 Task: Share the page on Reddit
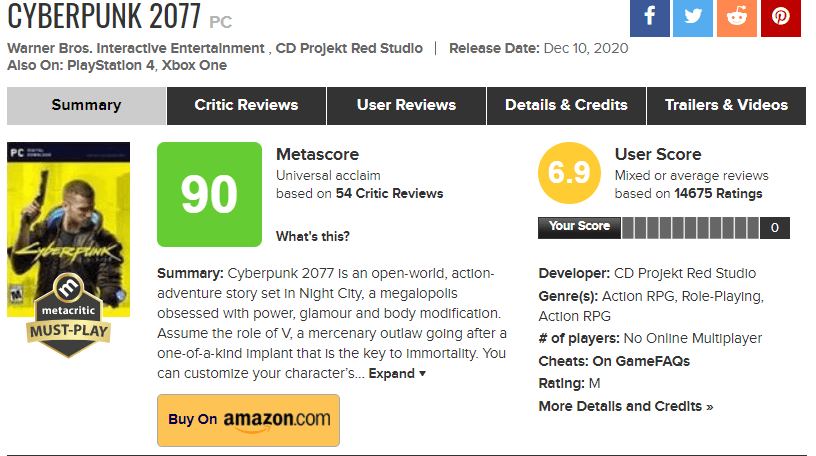coord(737,17)
